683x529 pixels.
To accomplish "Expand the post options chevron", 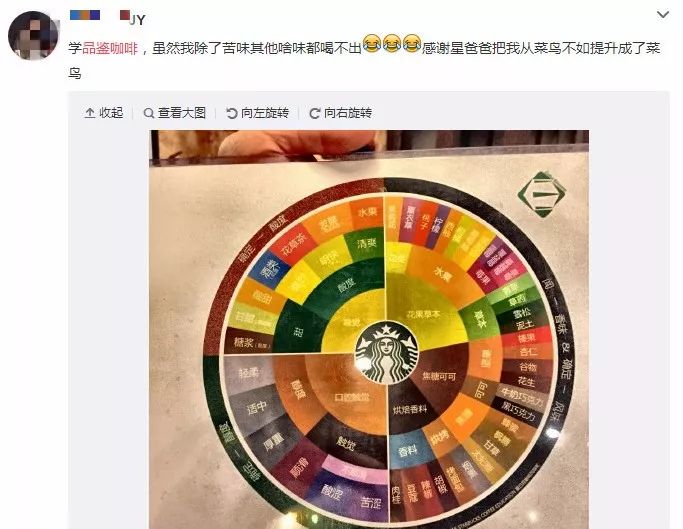I will point(663,14).
